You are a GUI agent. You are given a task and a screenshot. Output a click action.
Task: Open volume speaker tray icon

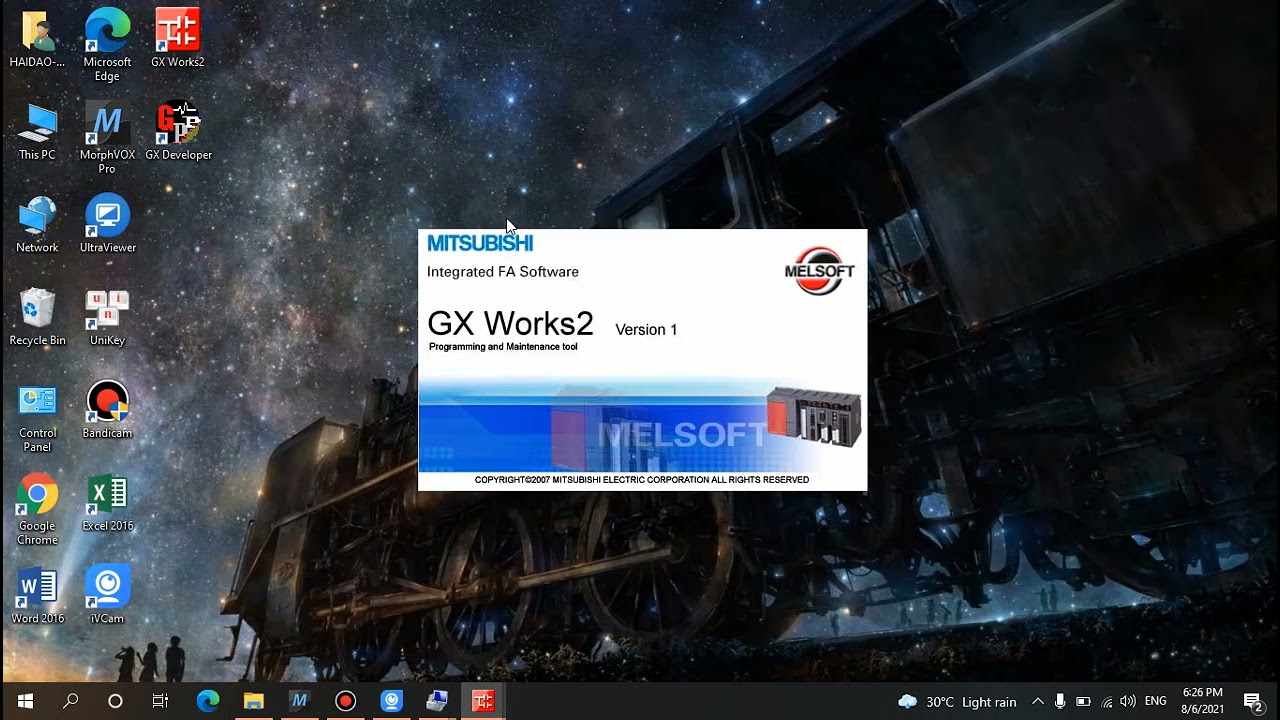click(1128, 702)
